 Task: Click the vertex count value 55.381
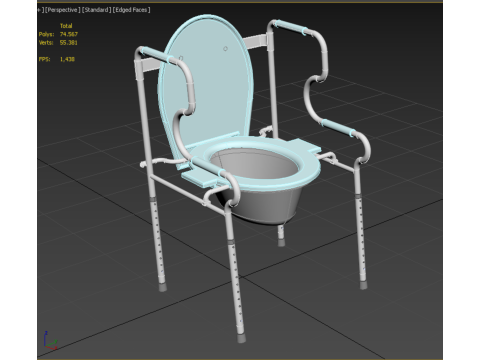[69, 43]
